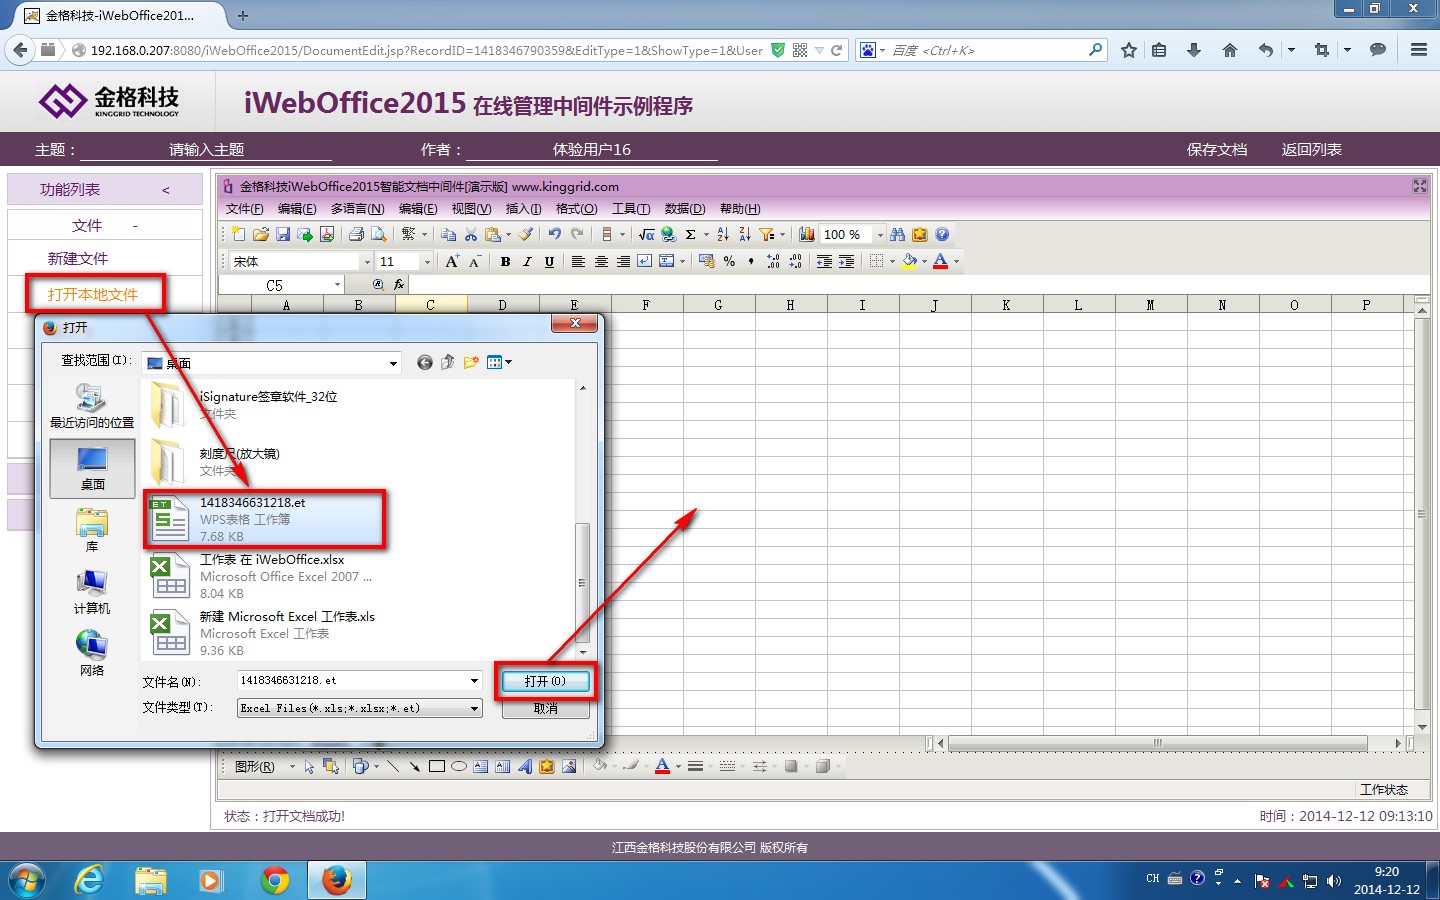Open the 插入(I) menu
Viewport: 1440px width, 900px height.
tap(523, 209)
